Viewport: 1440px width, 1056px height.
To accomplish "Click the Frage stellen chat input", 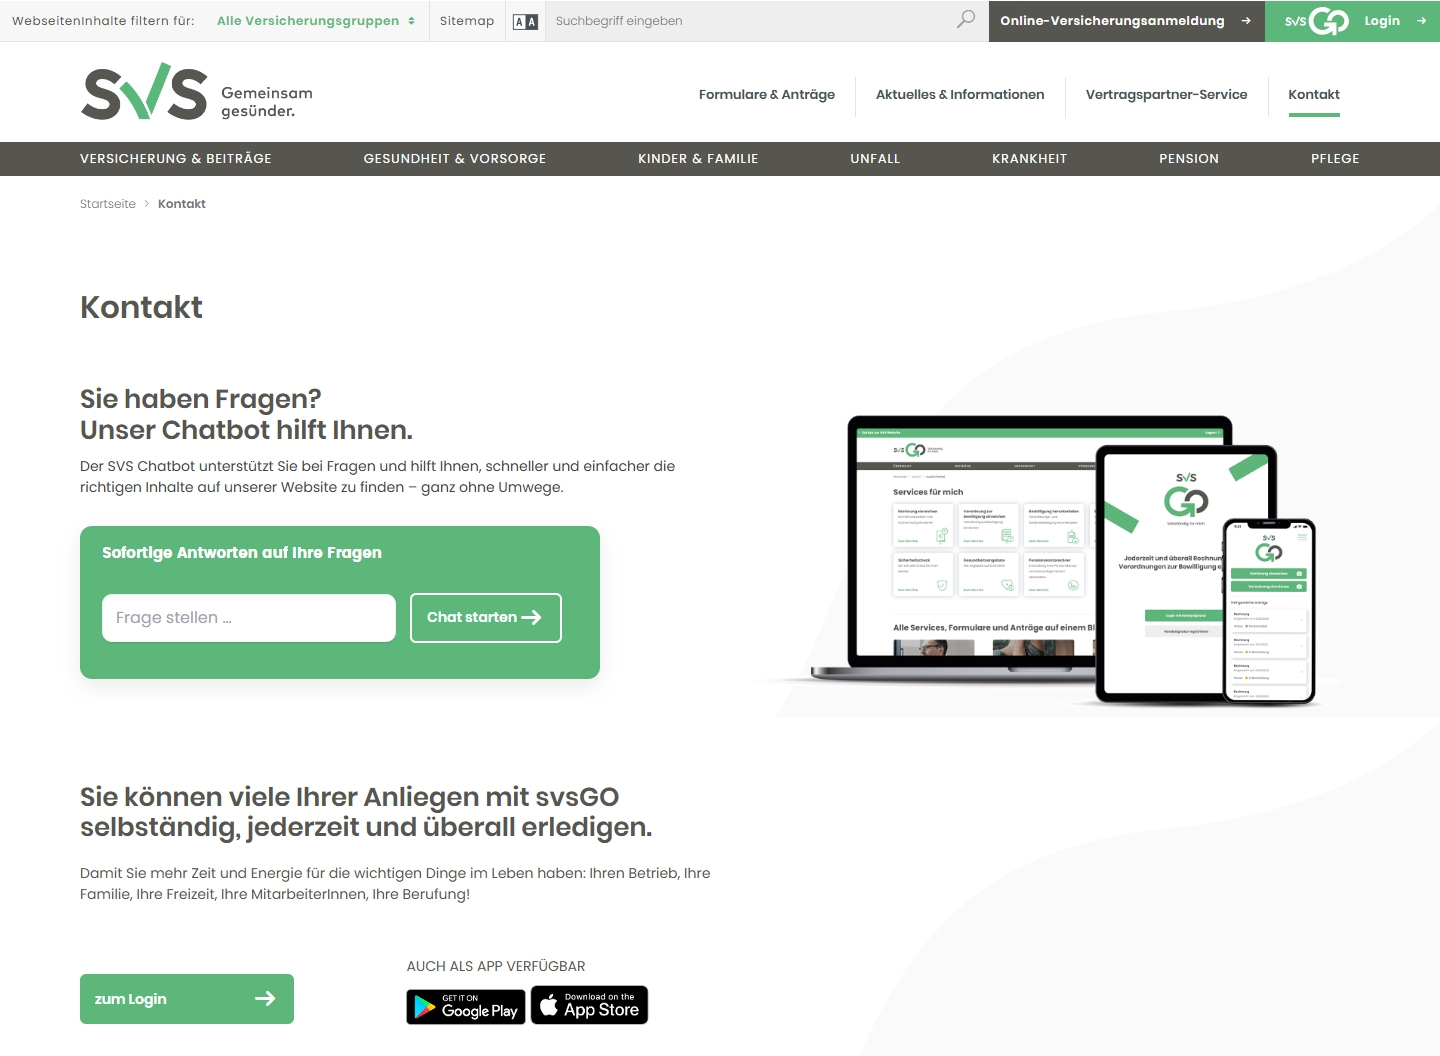I will point(249,618).
